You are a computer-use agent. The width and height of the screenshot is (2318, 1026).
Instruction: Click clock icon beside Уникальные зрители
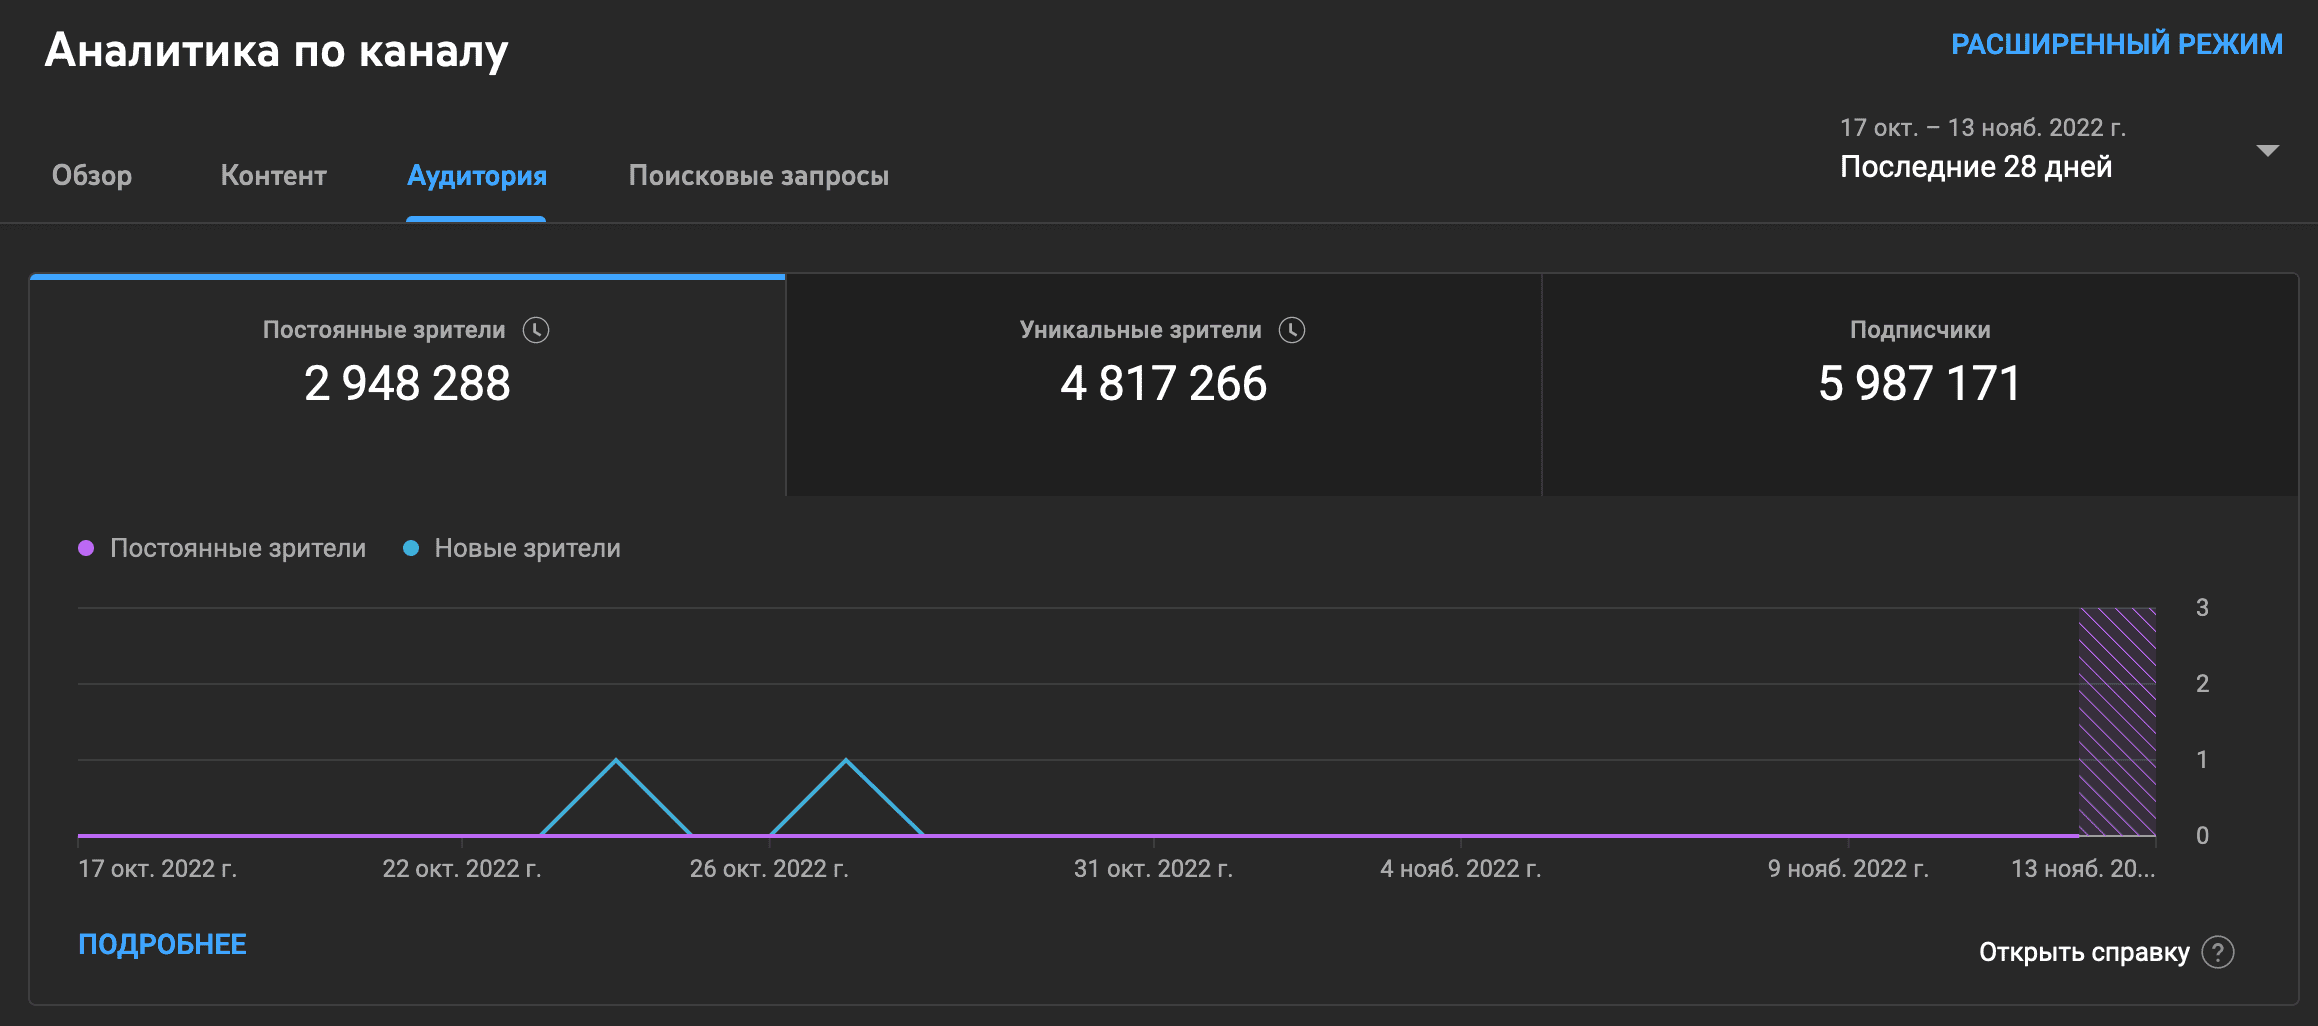(1292, 330)
